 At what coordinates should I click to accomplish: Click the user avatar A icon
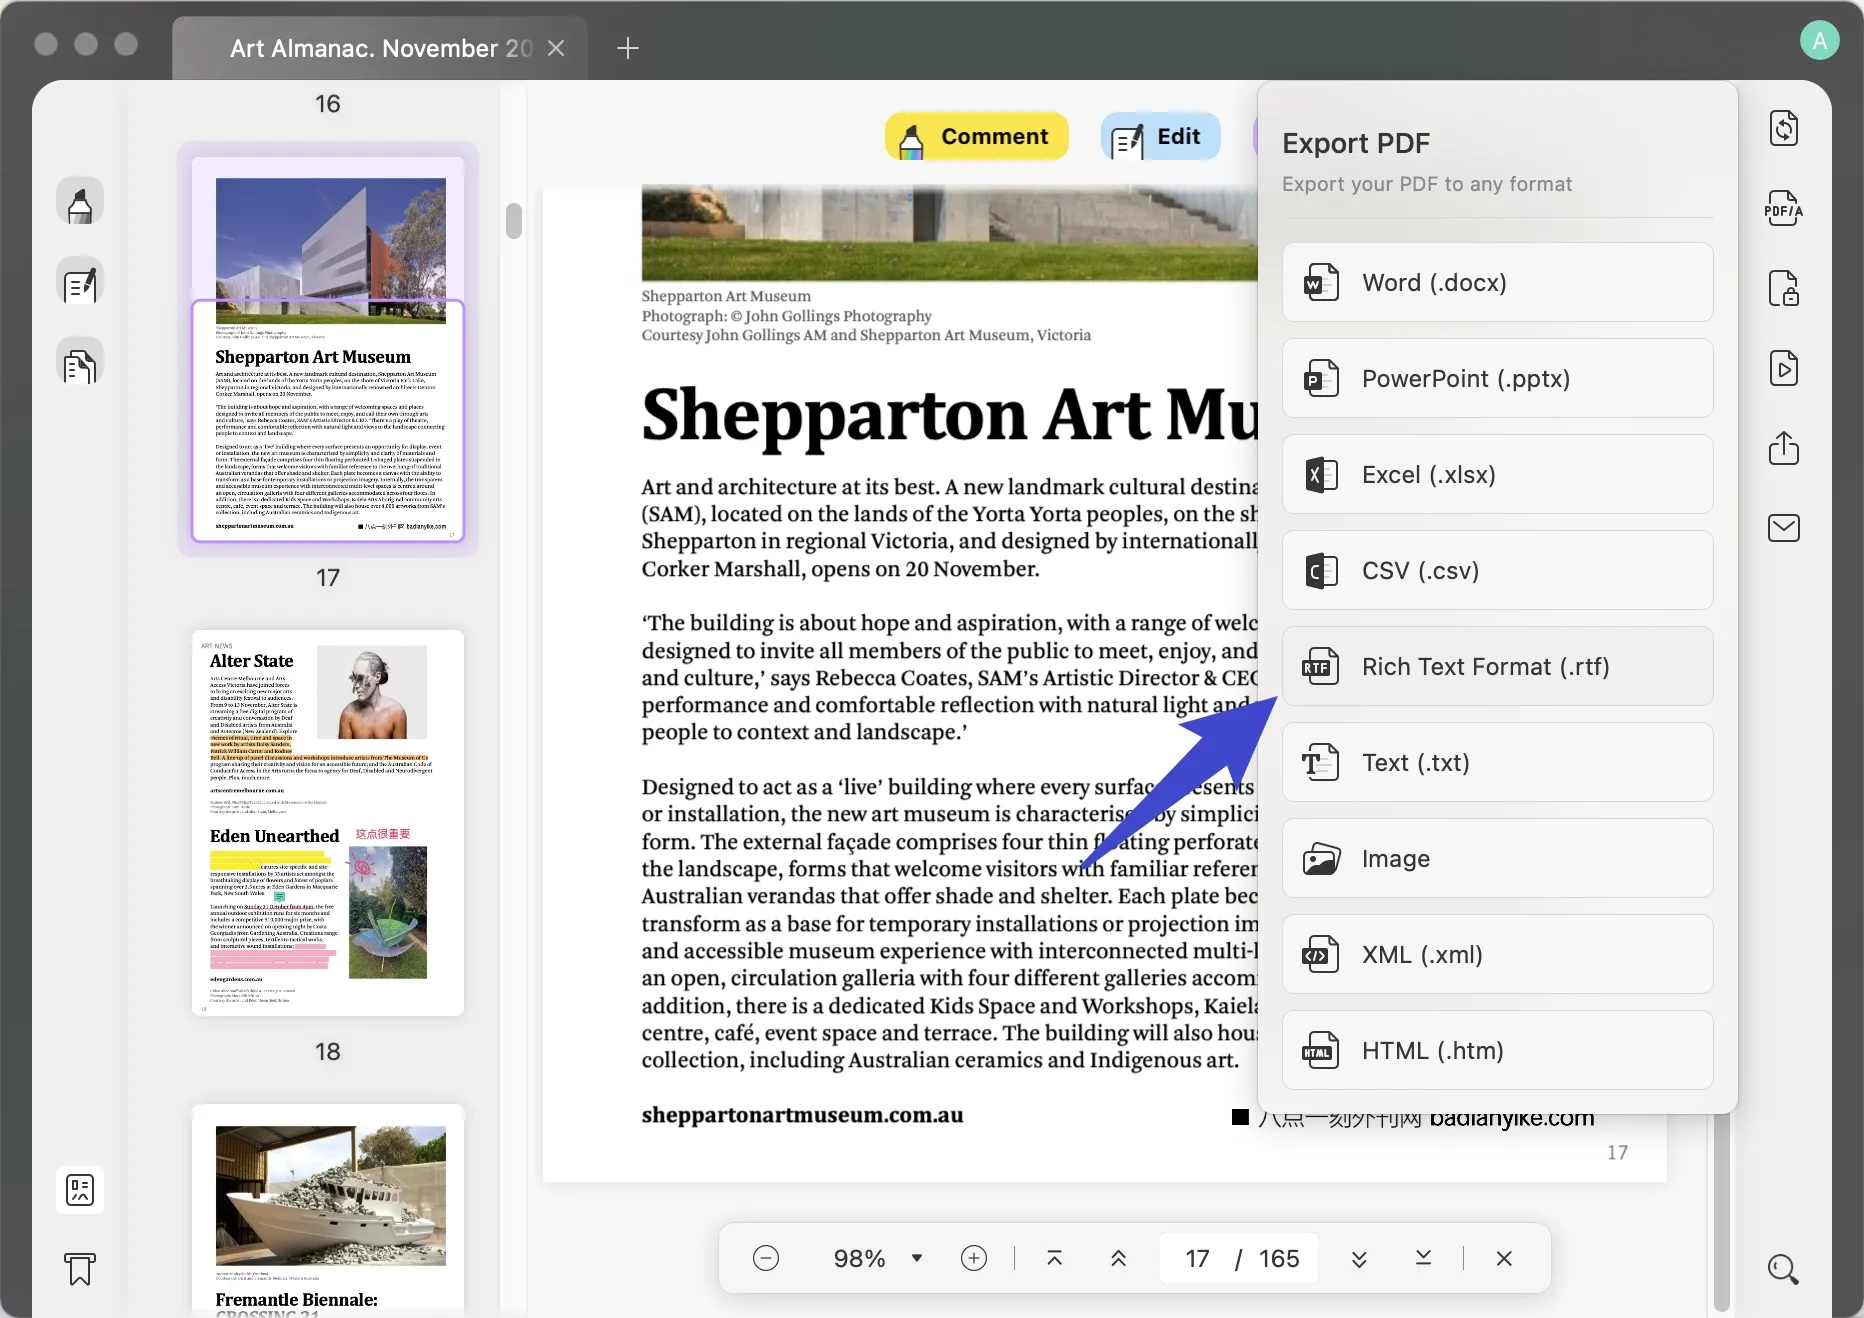pyautogui.click(x=1819, y=41)
